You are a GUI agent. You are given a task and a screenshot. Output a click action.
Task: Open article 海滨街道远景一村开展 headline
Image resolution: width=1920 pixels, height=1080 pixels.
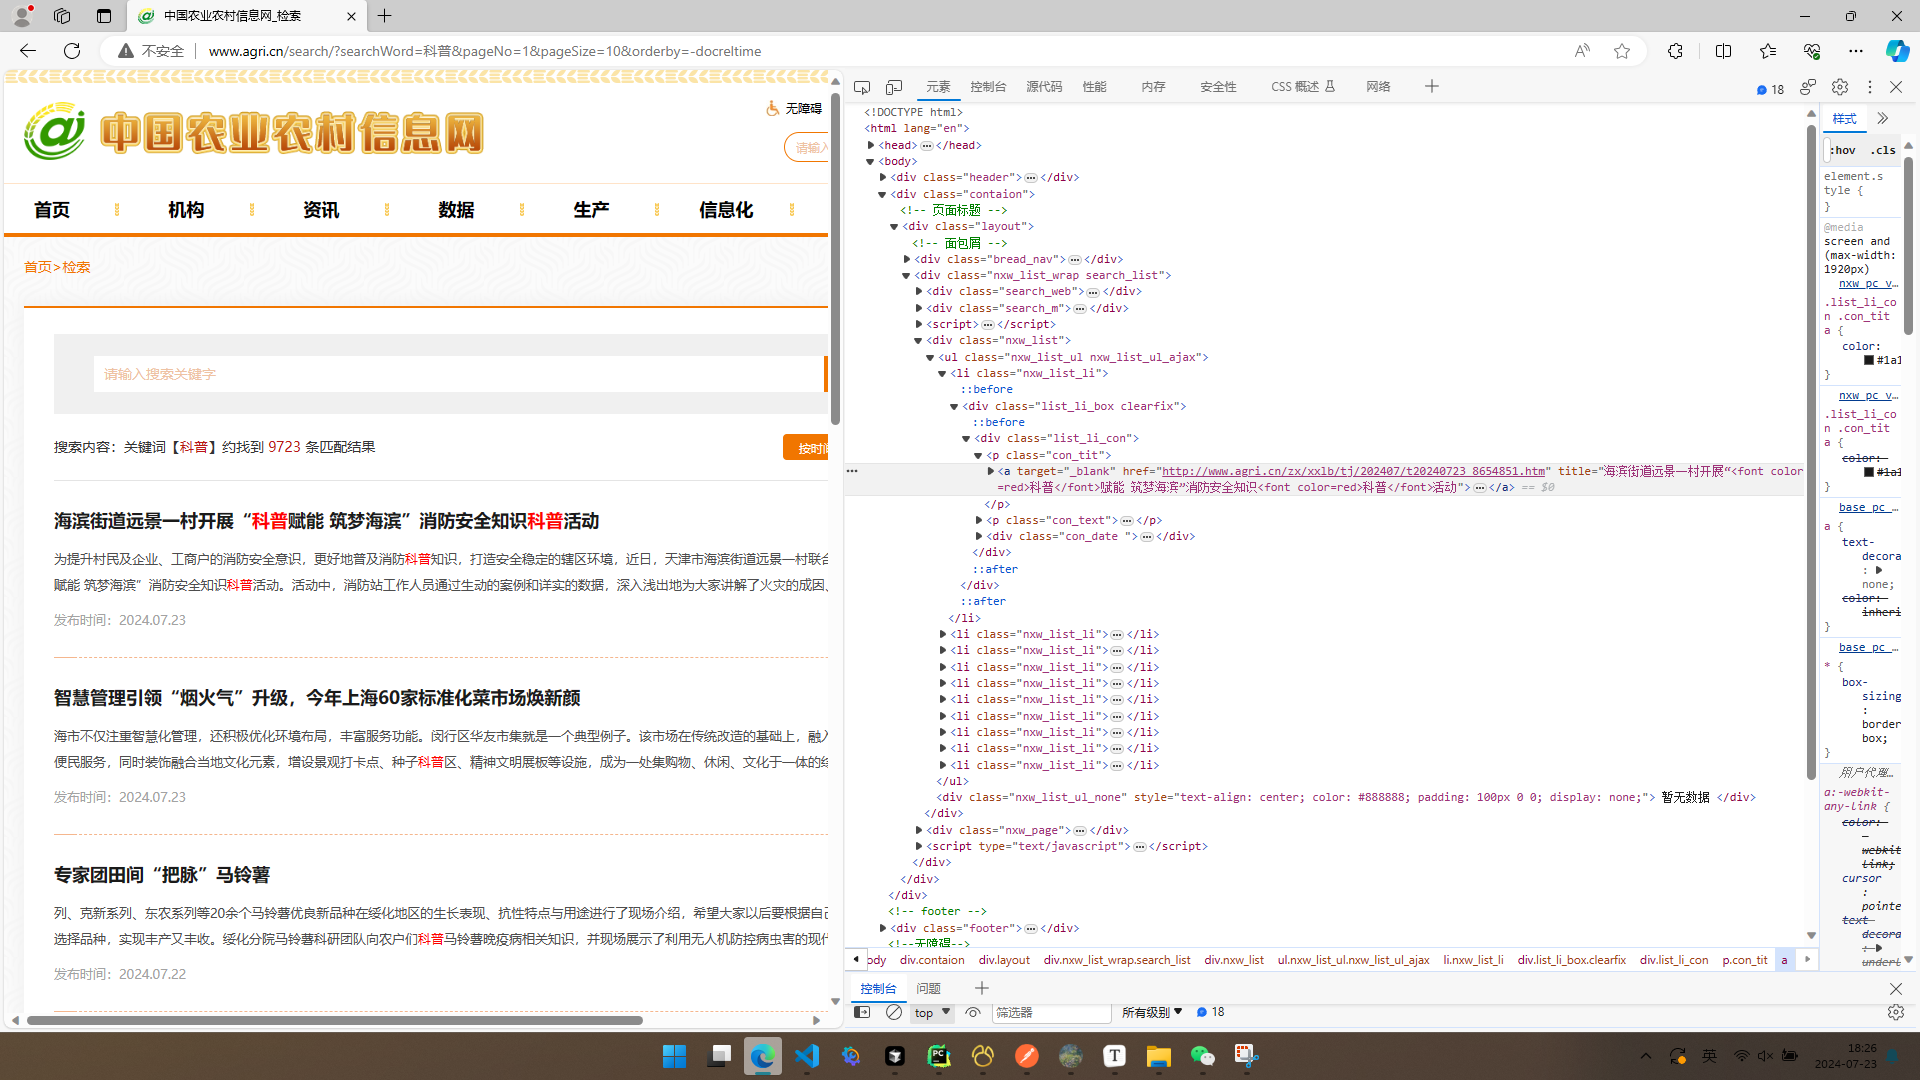tap(326, 521)
